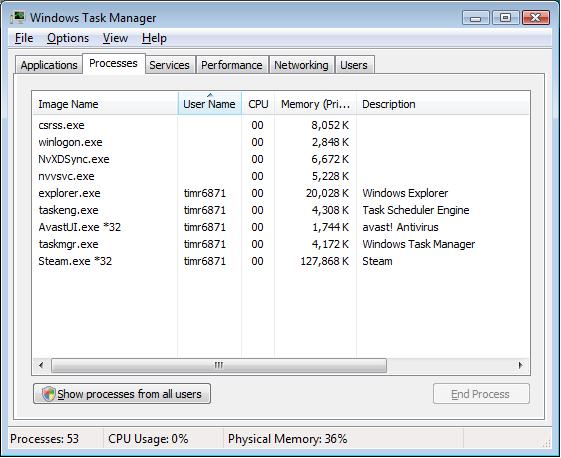Click the Task Scheduler Engine description
Screen dimensions: 561x458
pos(416,210)
